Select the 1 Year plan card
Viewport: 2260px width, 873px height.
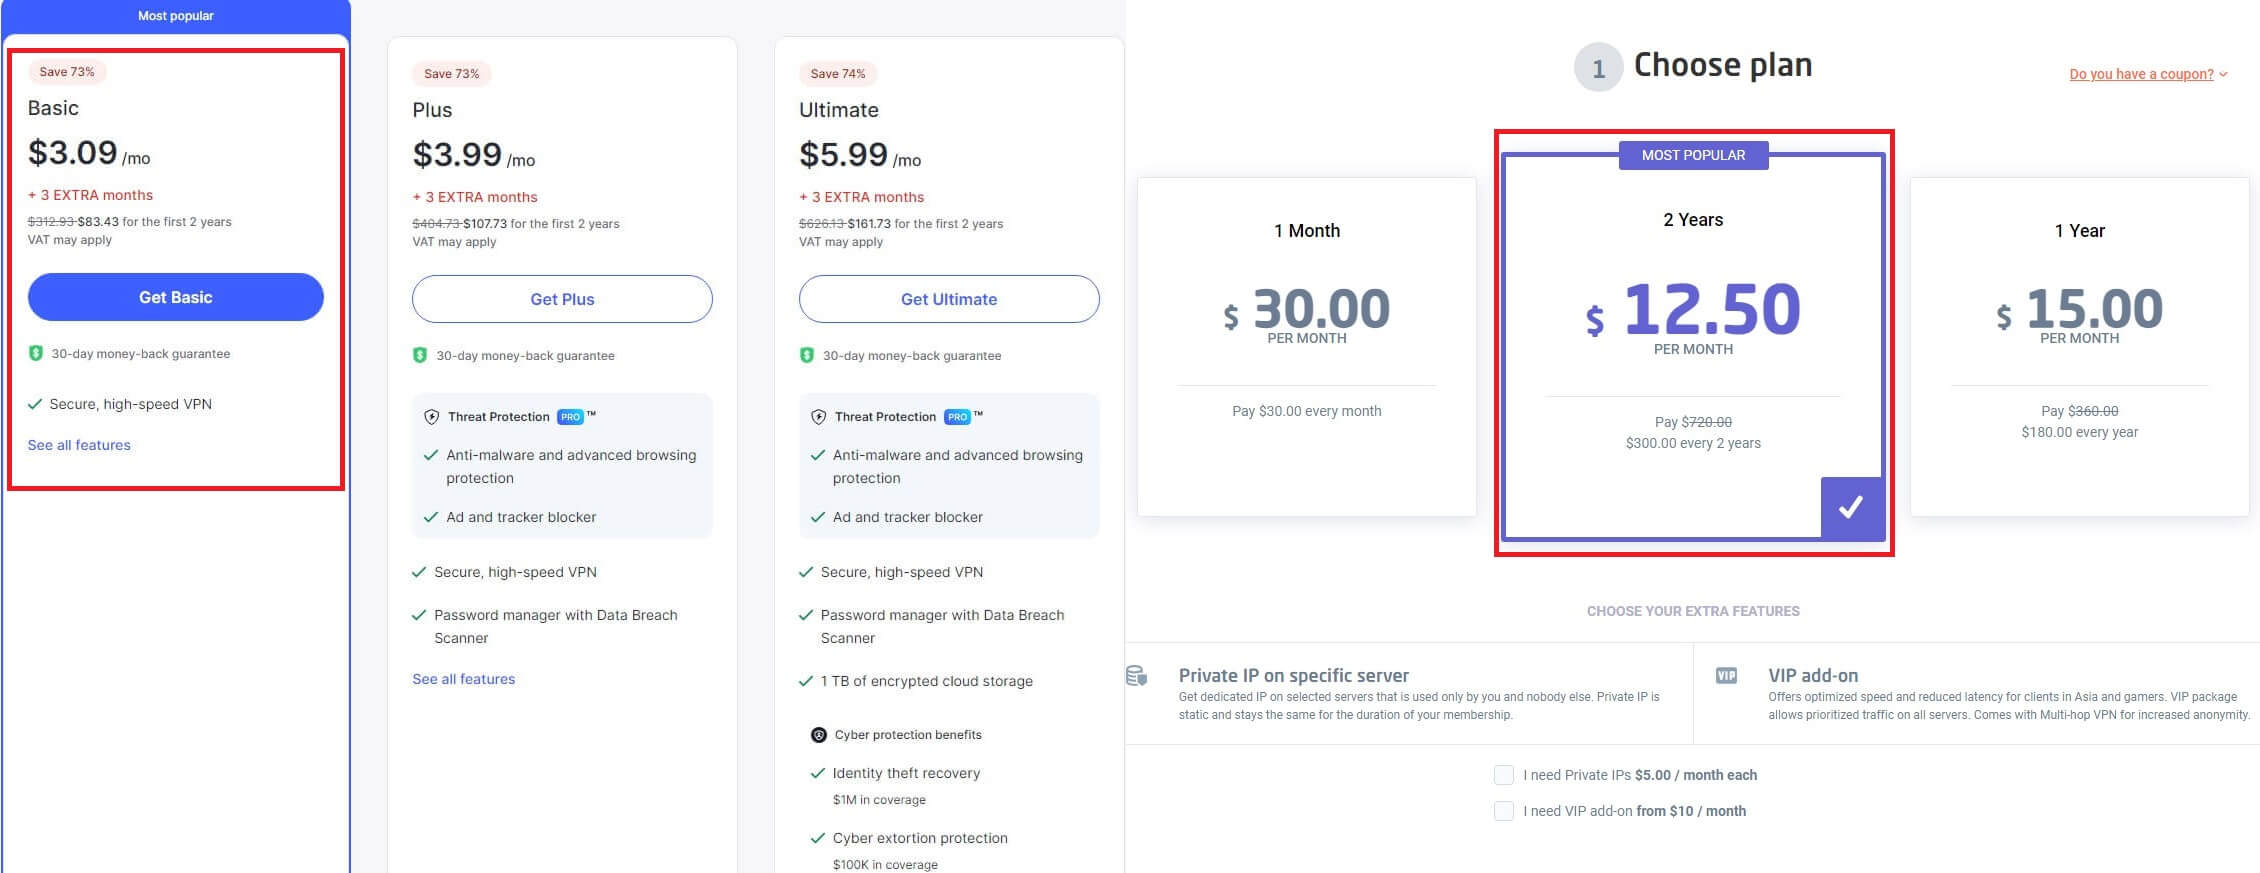2079,346
